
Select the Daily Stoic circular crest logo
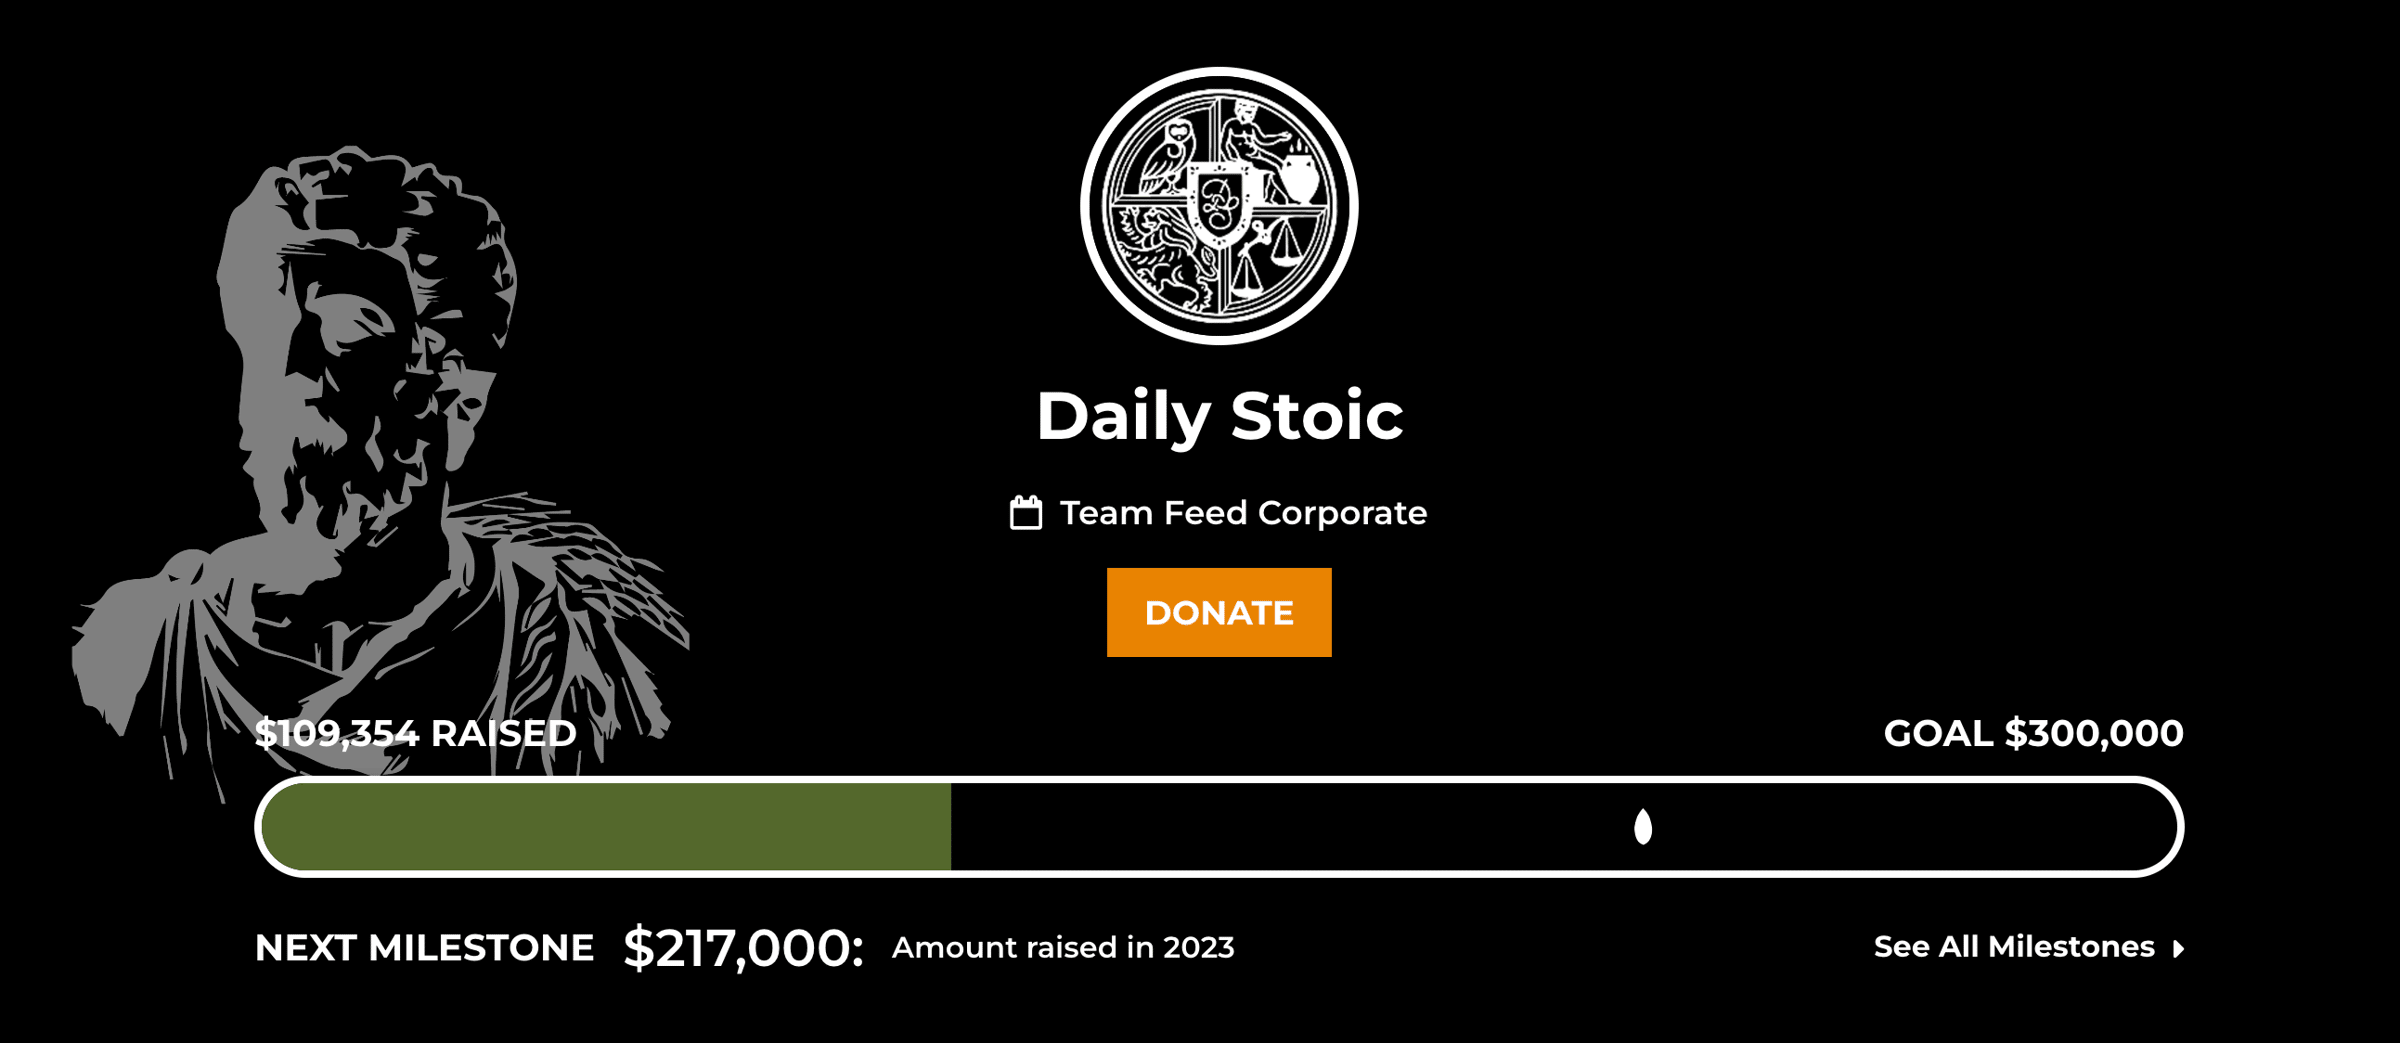(1219, 206)
